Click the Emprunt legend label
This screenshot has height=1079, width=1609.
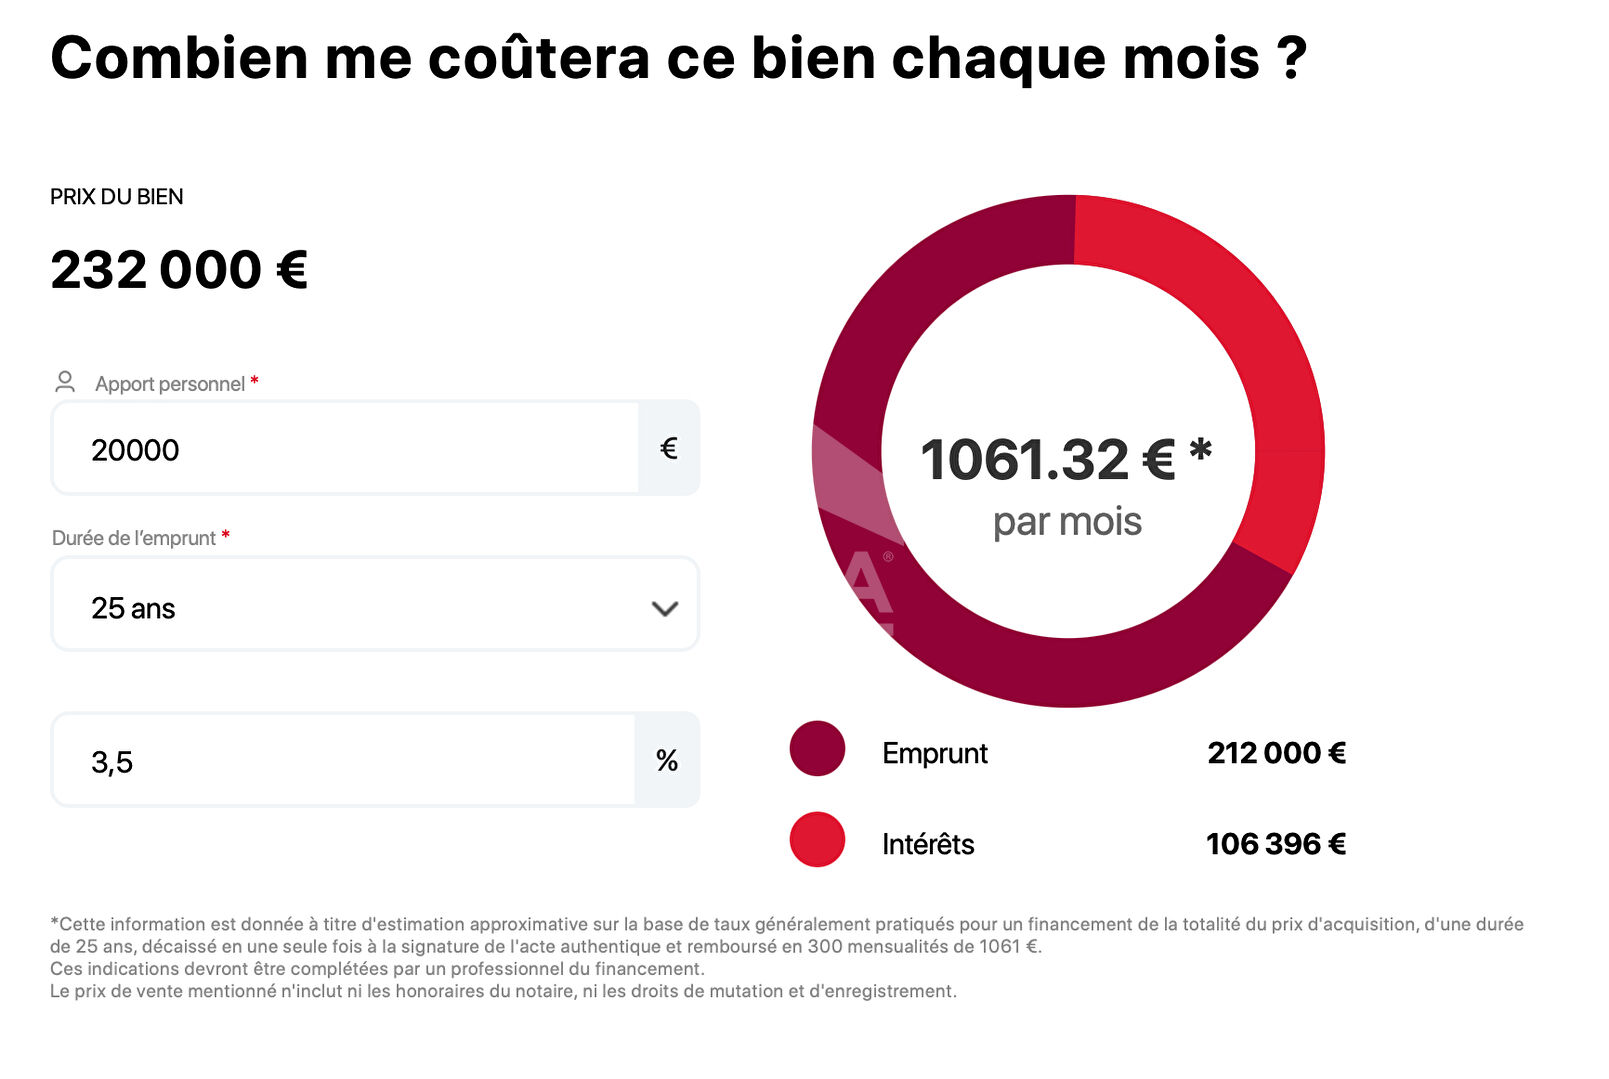tap(935, 753)
